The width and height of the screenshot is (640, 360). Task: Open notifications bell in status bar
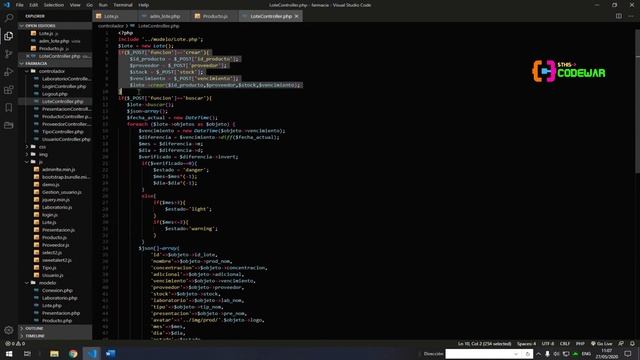(x=632, y=344)
